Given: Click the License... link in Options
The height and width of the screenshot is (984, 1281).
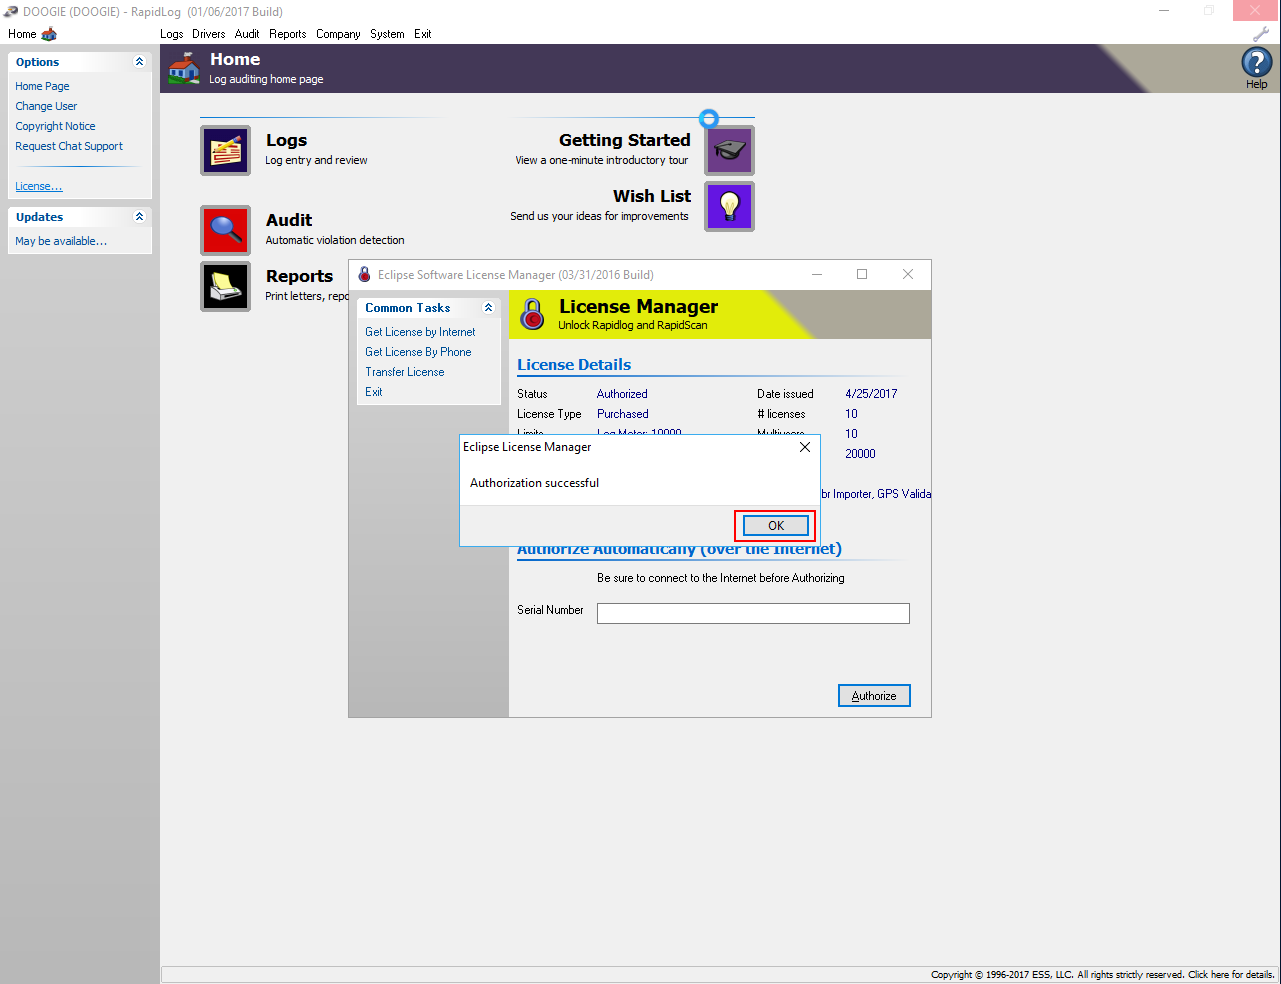Looking at the screenshot, I should 39,187.
